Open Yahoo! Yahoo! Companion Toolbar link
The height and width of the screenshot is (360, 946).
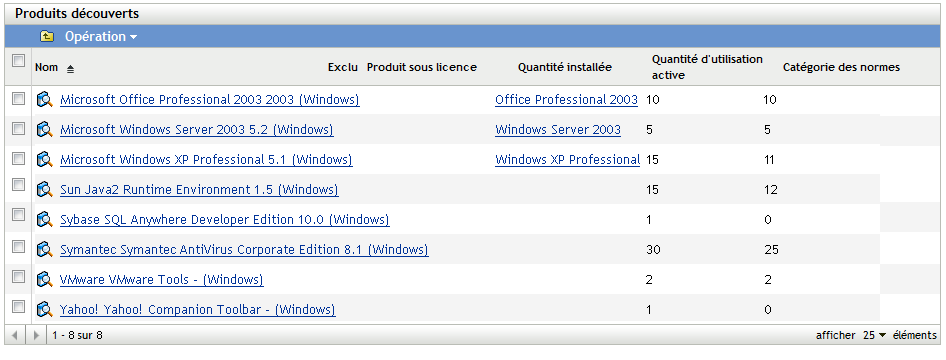point(198,310)
